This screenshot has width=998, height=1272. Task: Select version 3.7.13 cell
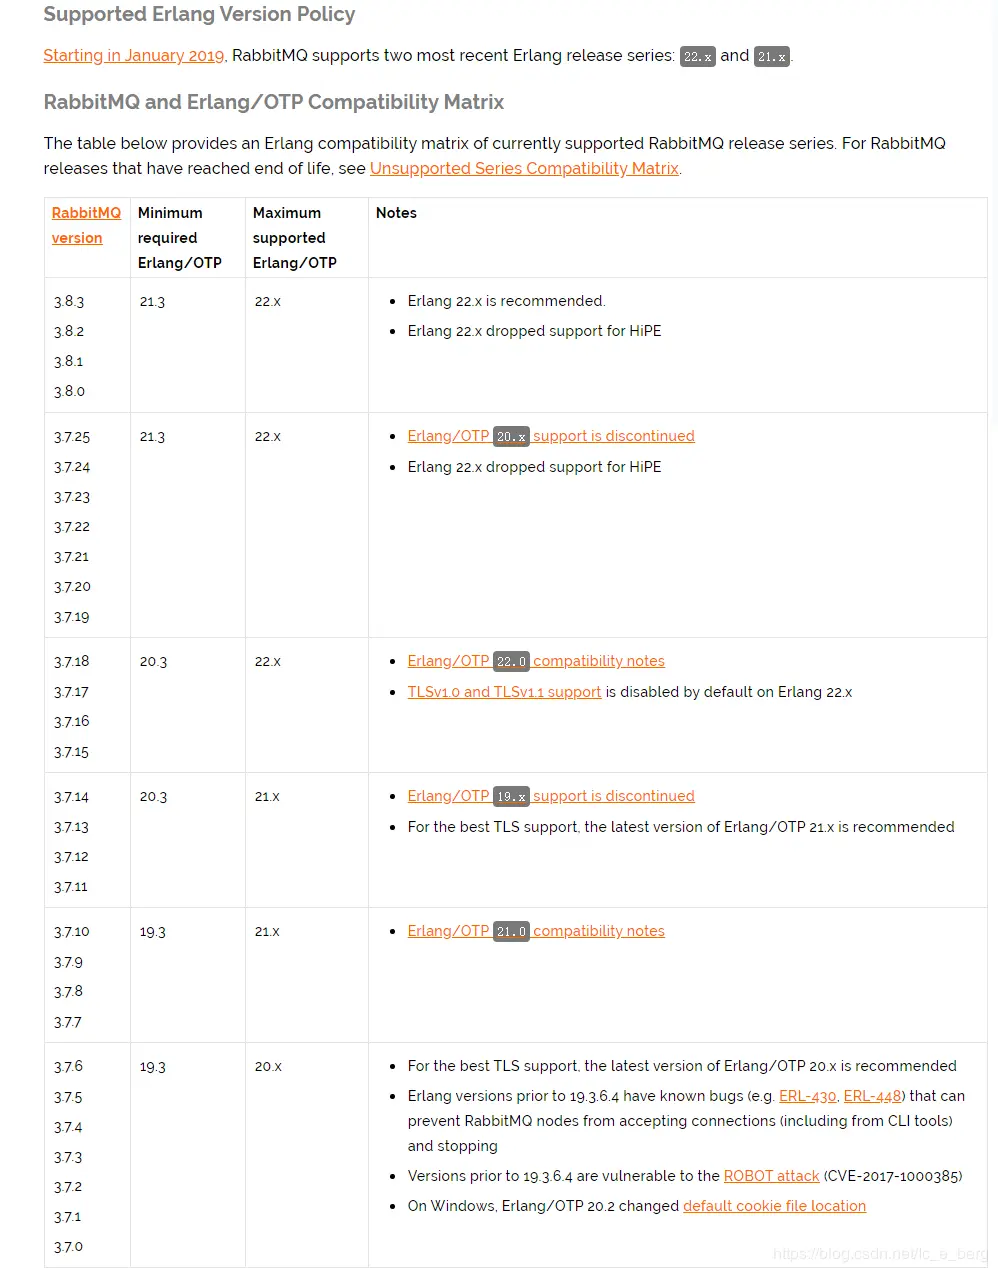pyautogui.click(x=72, y=827)
